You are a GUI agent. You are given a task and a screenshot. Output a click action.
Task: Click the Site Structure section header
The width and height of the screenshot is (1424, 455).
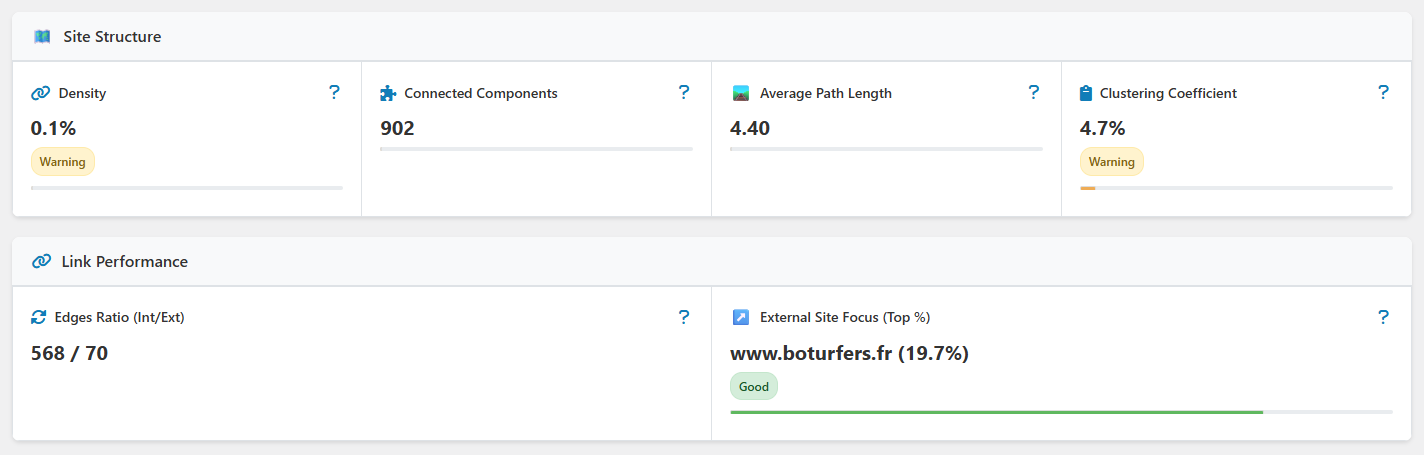[x=712, y=37]
